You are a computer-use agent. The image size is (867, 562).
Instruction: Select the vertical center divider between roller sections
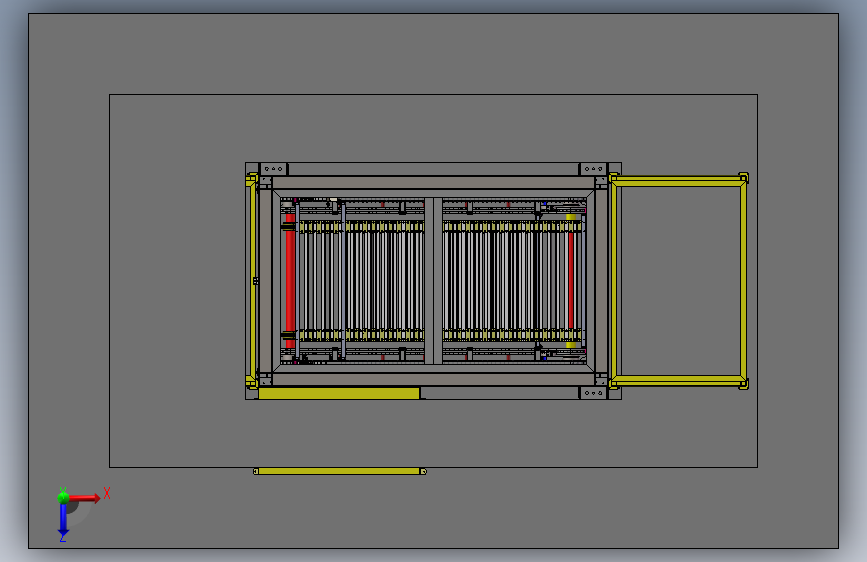pos(434,280)
